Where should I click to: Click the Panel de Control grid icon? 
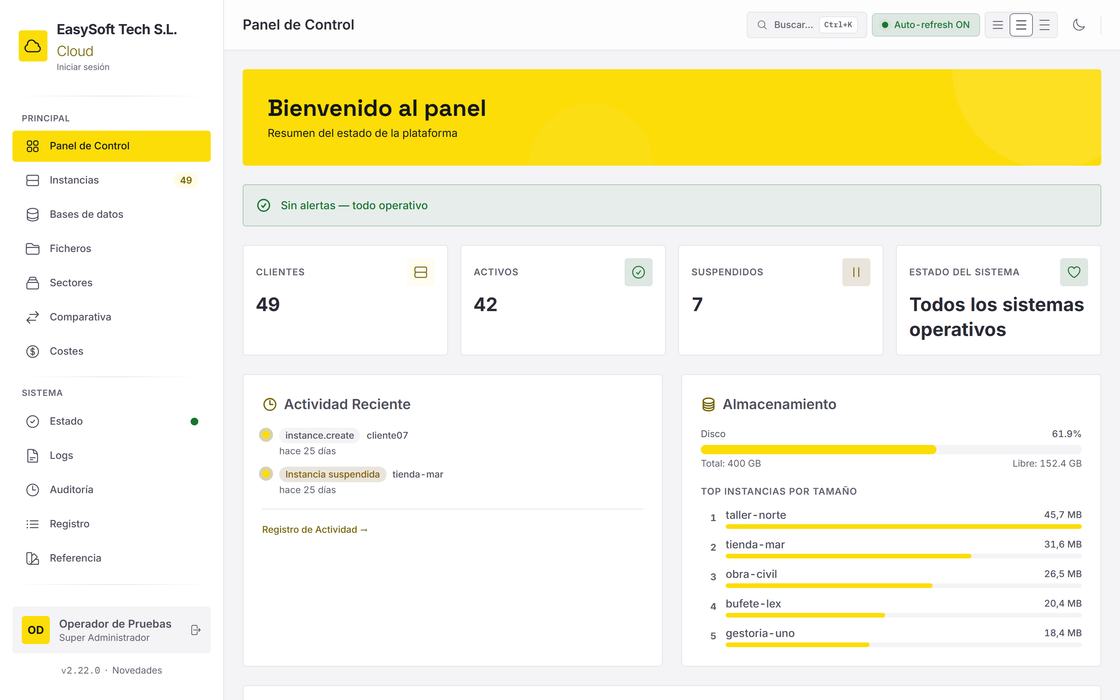coord(33,146)
